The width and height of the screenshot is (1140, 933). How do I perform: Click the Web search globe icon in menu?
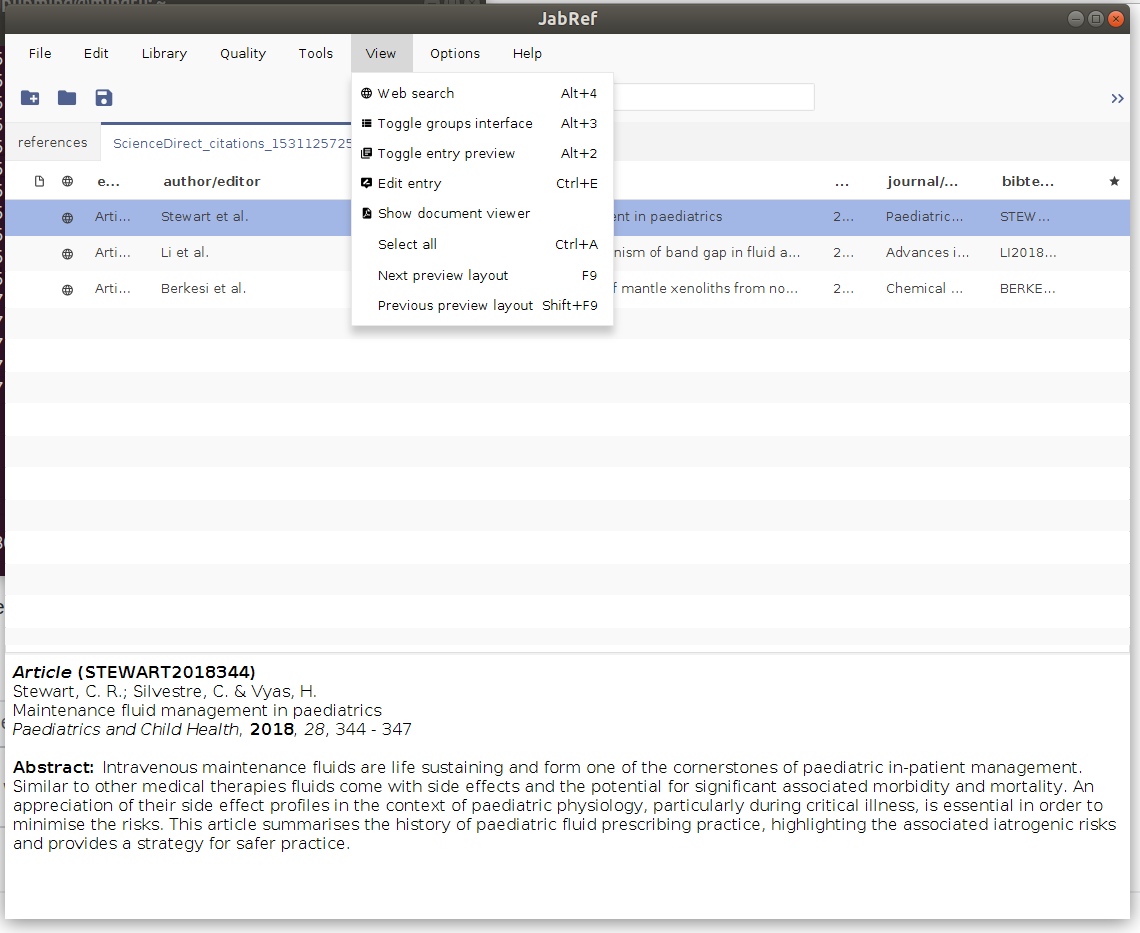(366, 93)
